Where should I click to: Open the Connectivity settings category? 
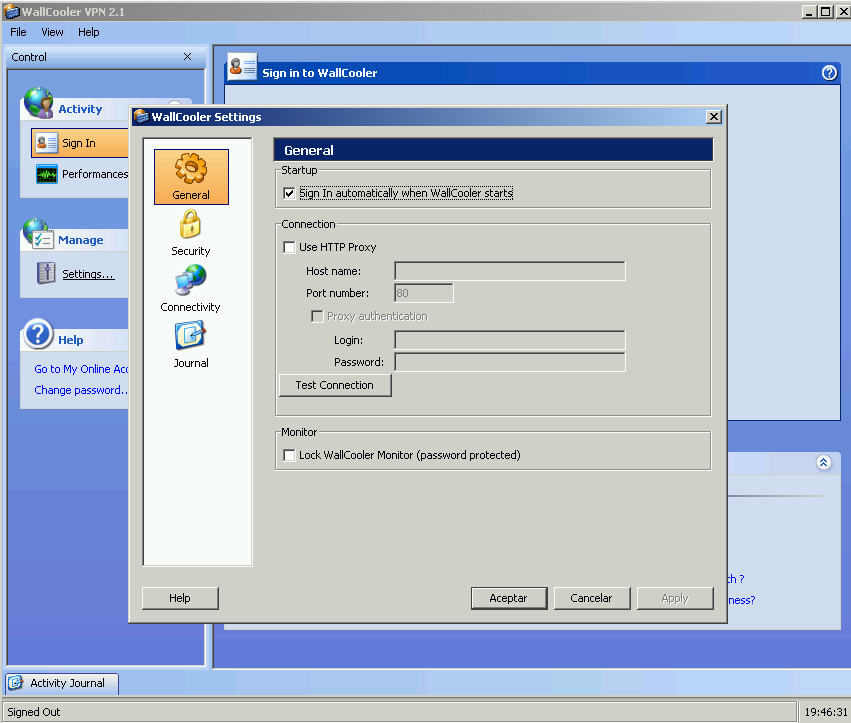coord(190,289)
